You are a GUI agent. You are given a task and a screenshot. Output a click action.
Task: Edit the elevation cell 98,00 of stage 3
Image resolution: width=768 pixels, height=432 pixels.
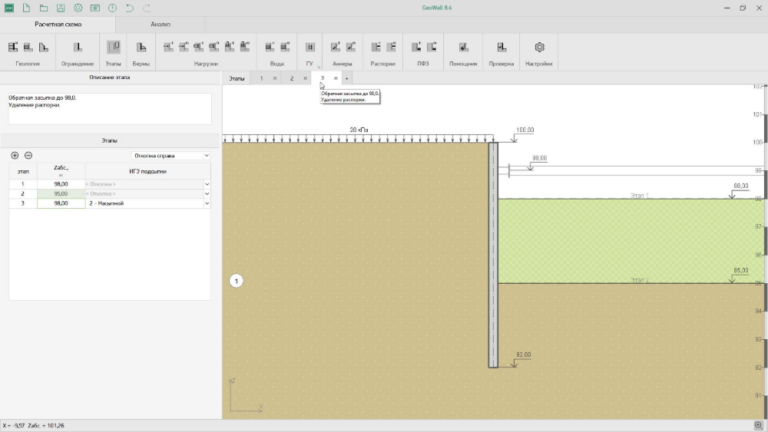tap(61, 203)
